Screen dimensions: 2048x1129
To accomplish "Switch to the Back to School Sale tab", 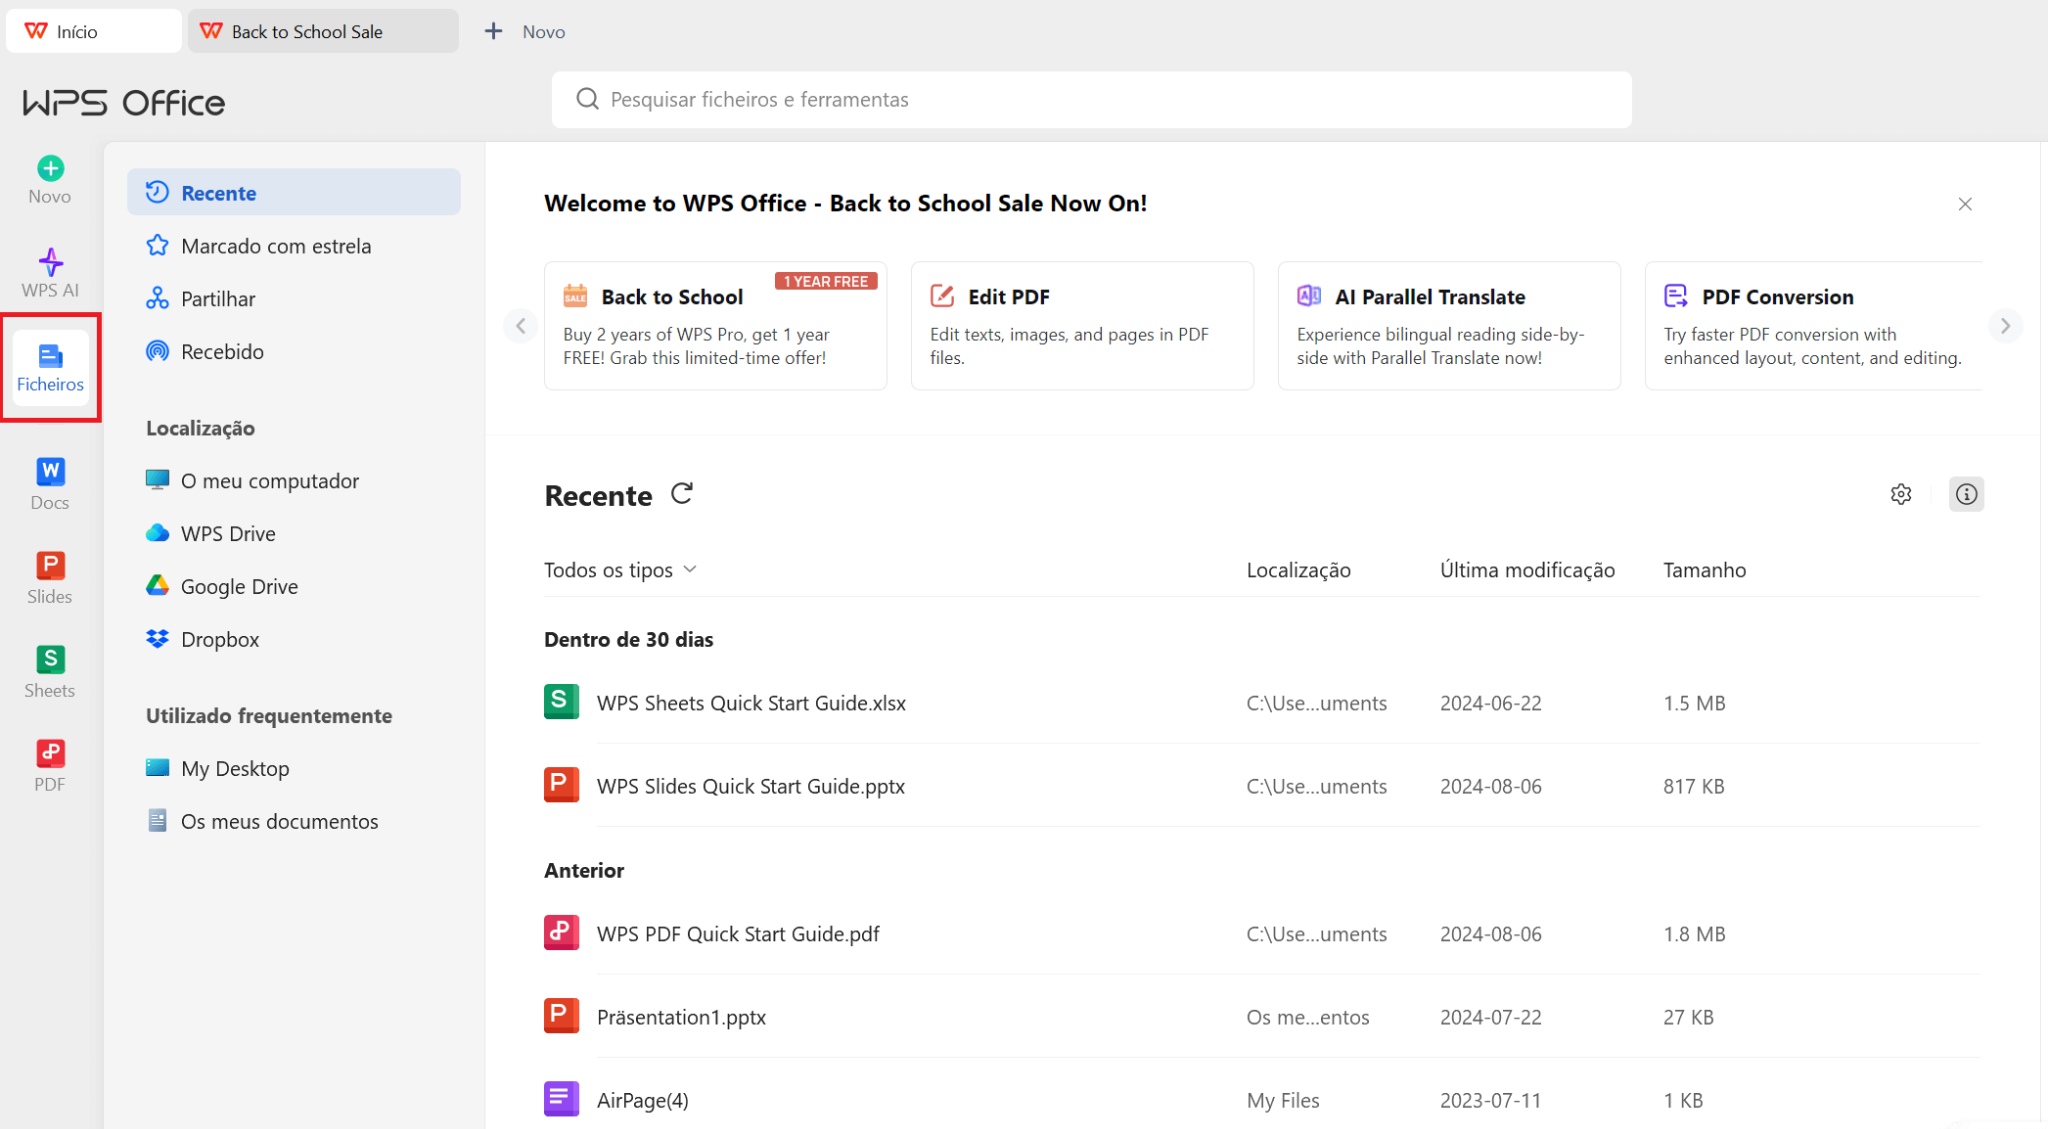I will pos(323,31).
